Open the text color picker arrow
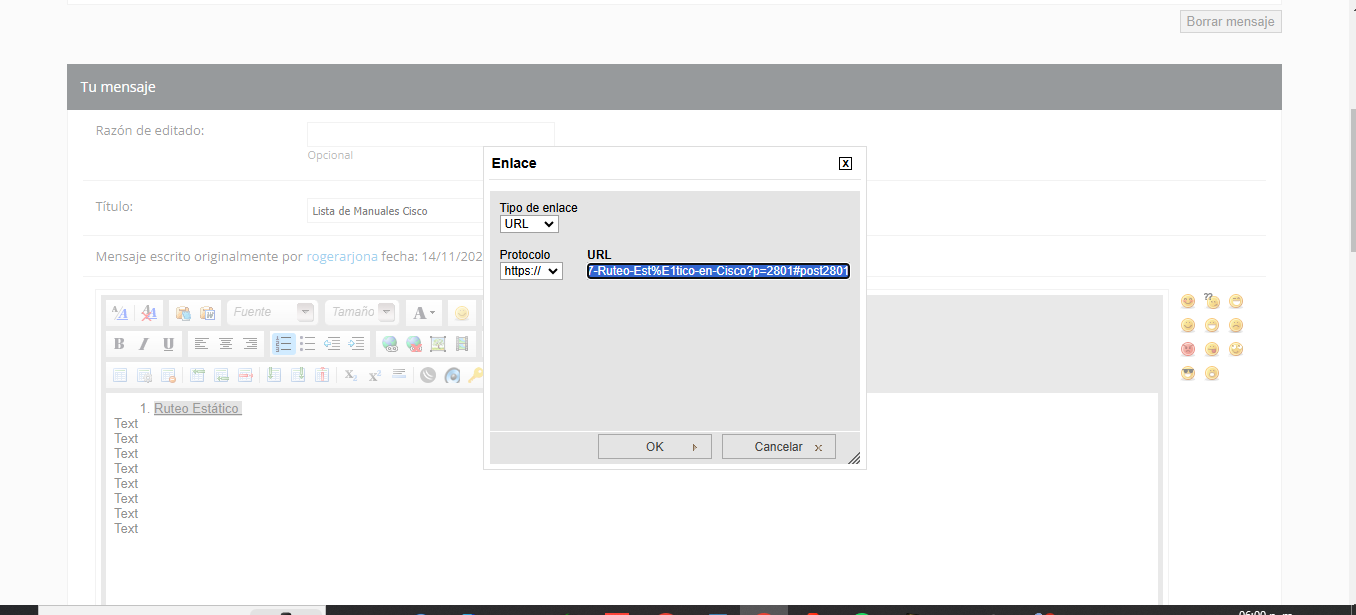The width and height of the screenshot is (1356, 615). pyautogui.click(x=432, y=313)
